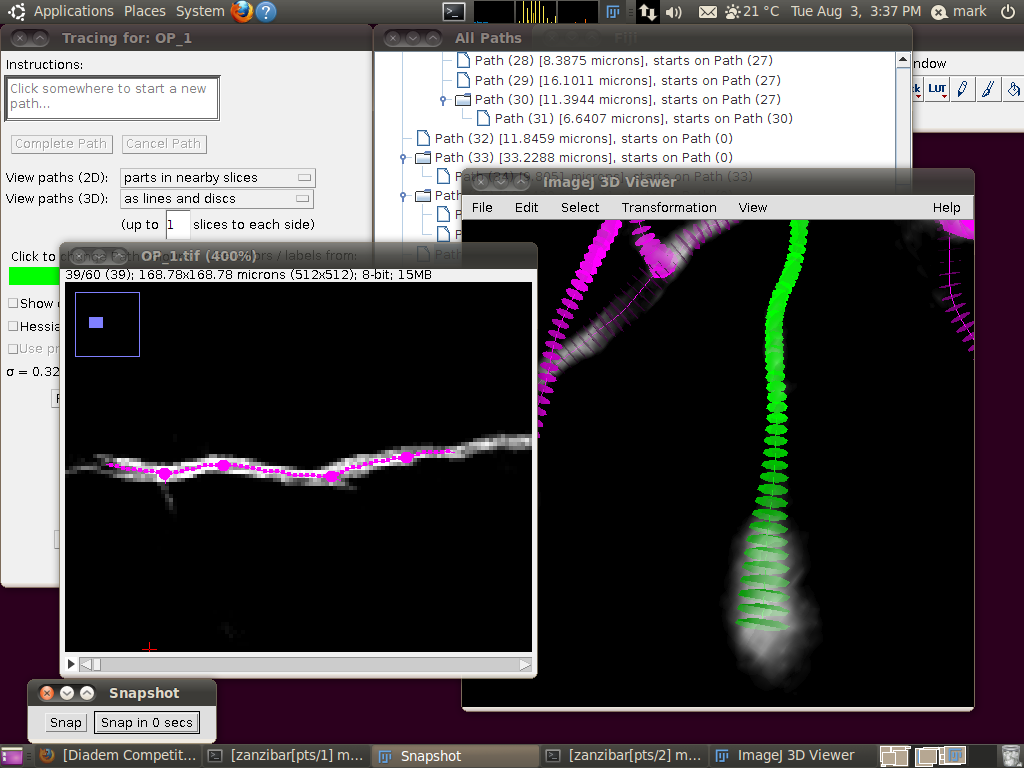Toggle the greyed Use pr... checkbox
The width and height of the screenshot is (1024, 768).
pos(13,349)
